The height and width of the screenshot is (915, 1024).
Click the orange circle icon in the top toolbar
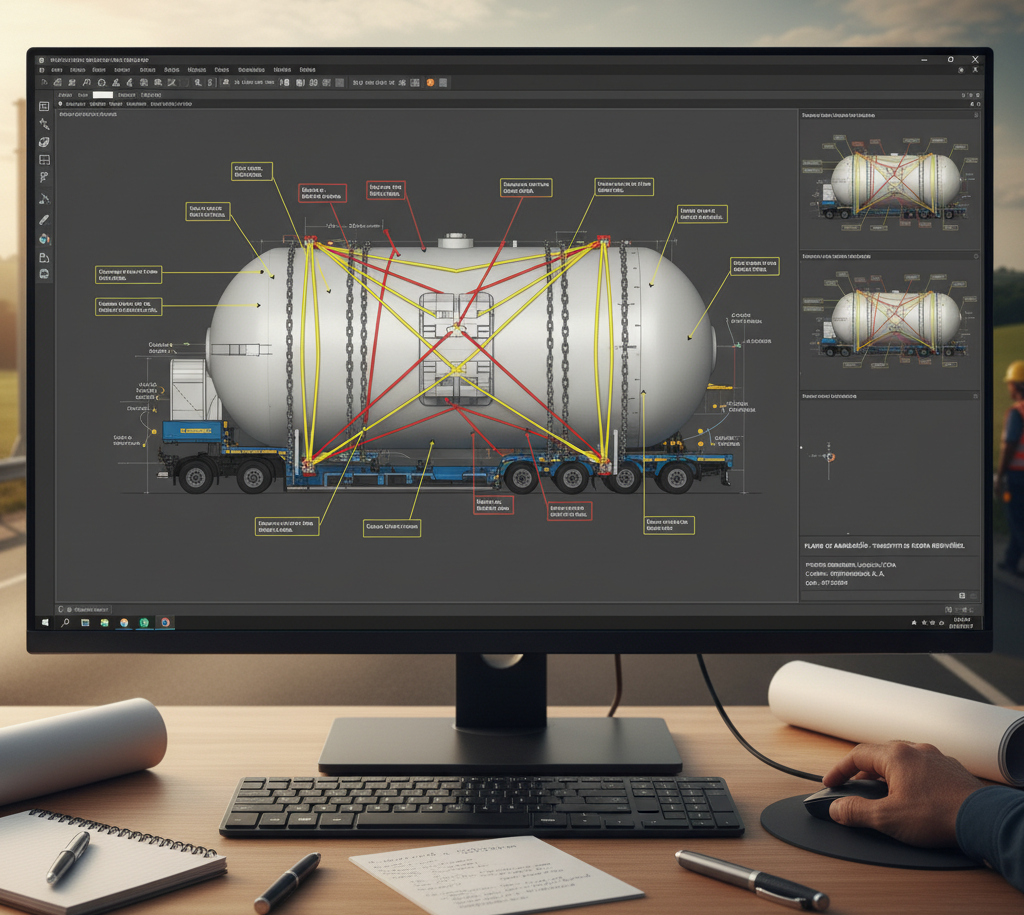click(430, 83)
